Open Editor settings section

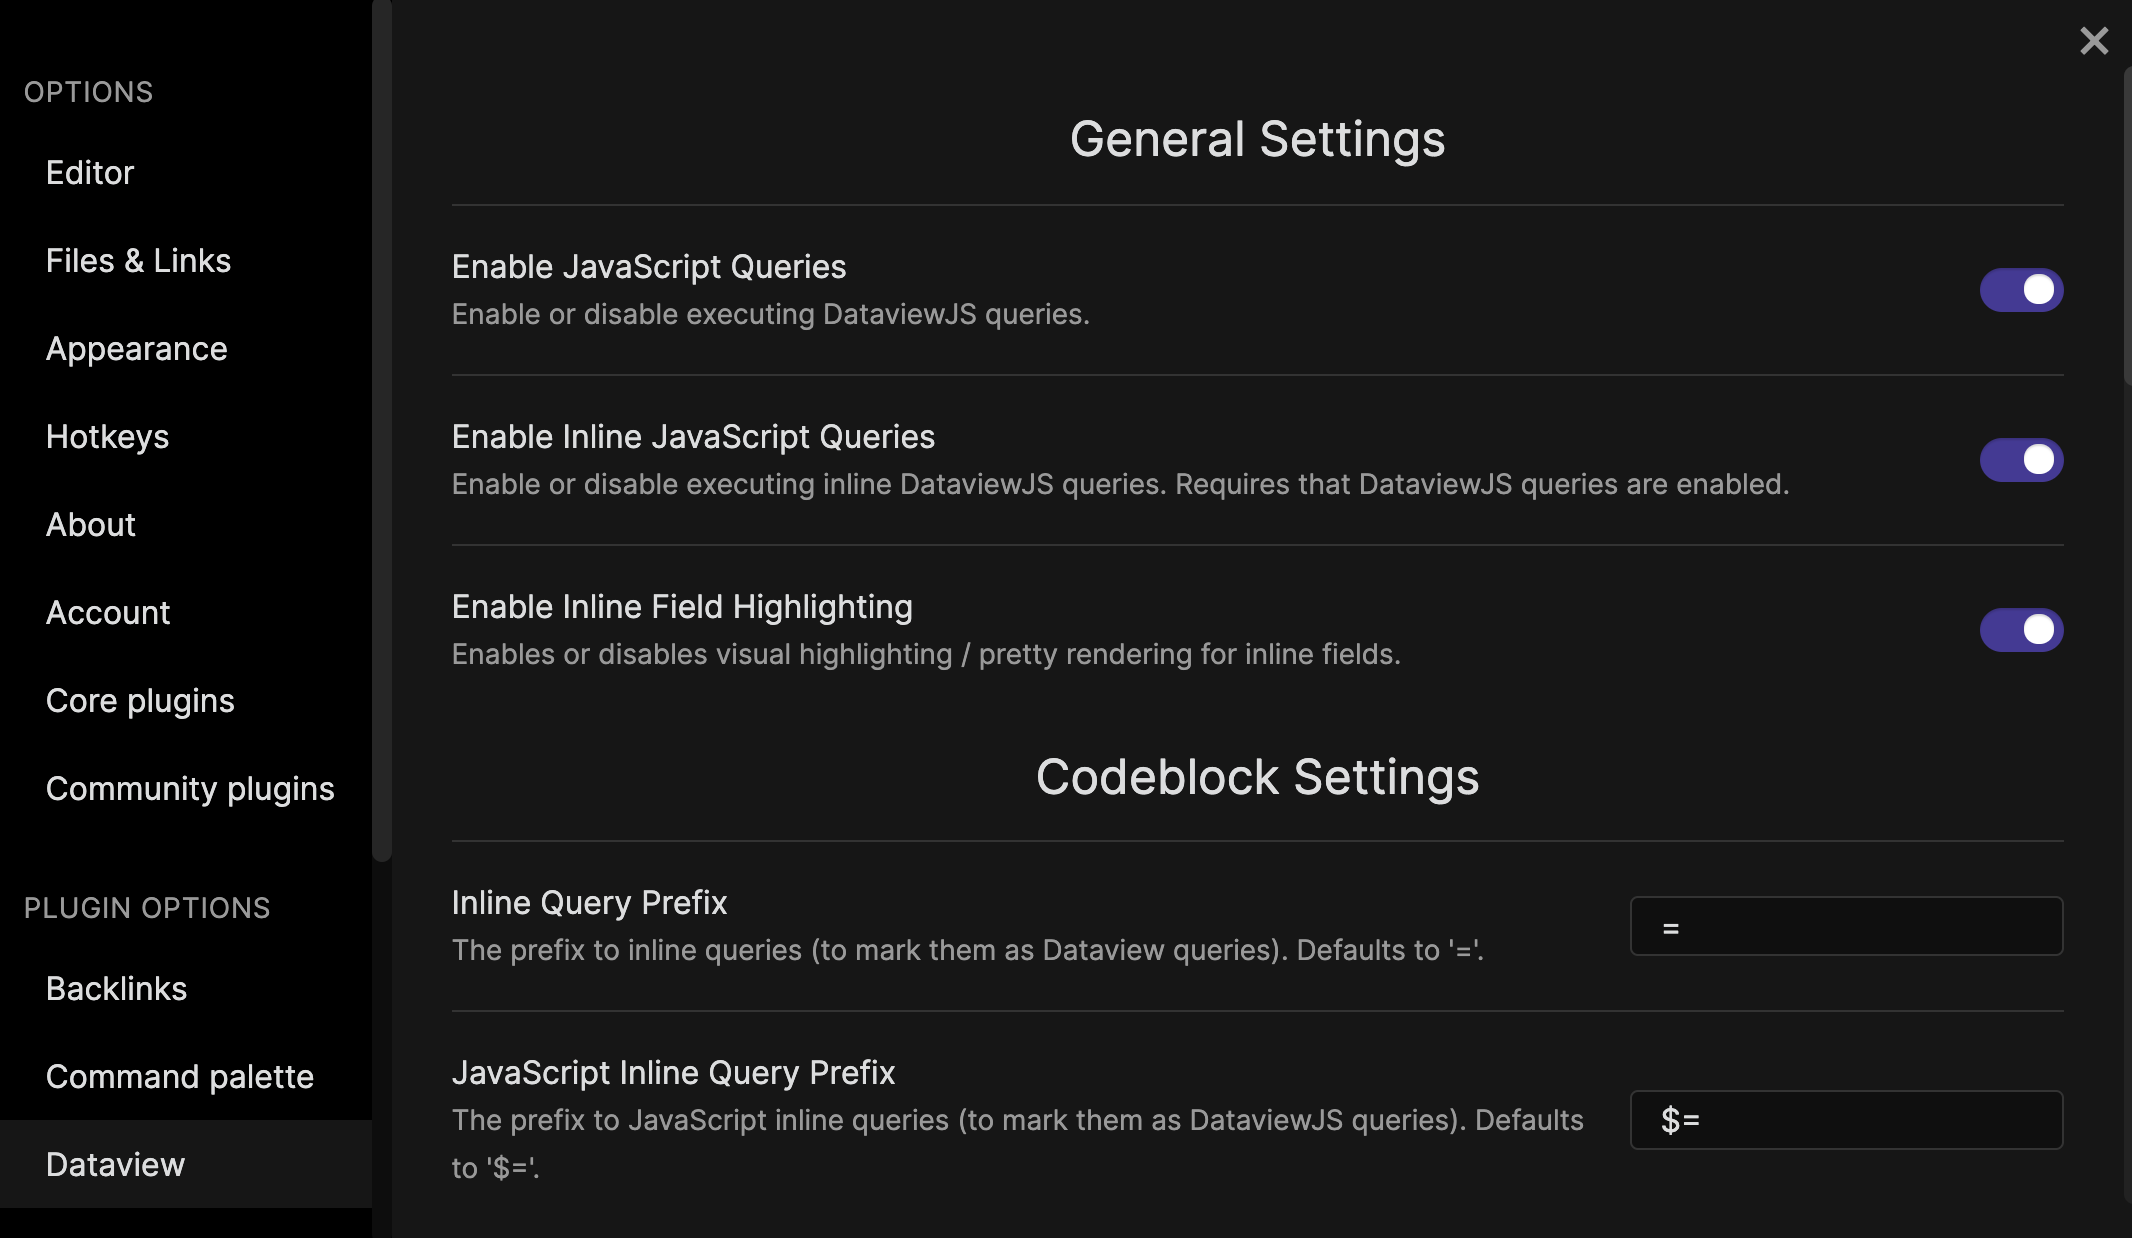90,173
